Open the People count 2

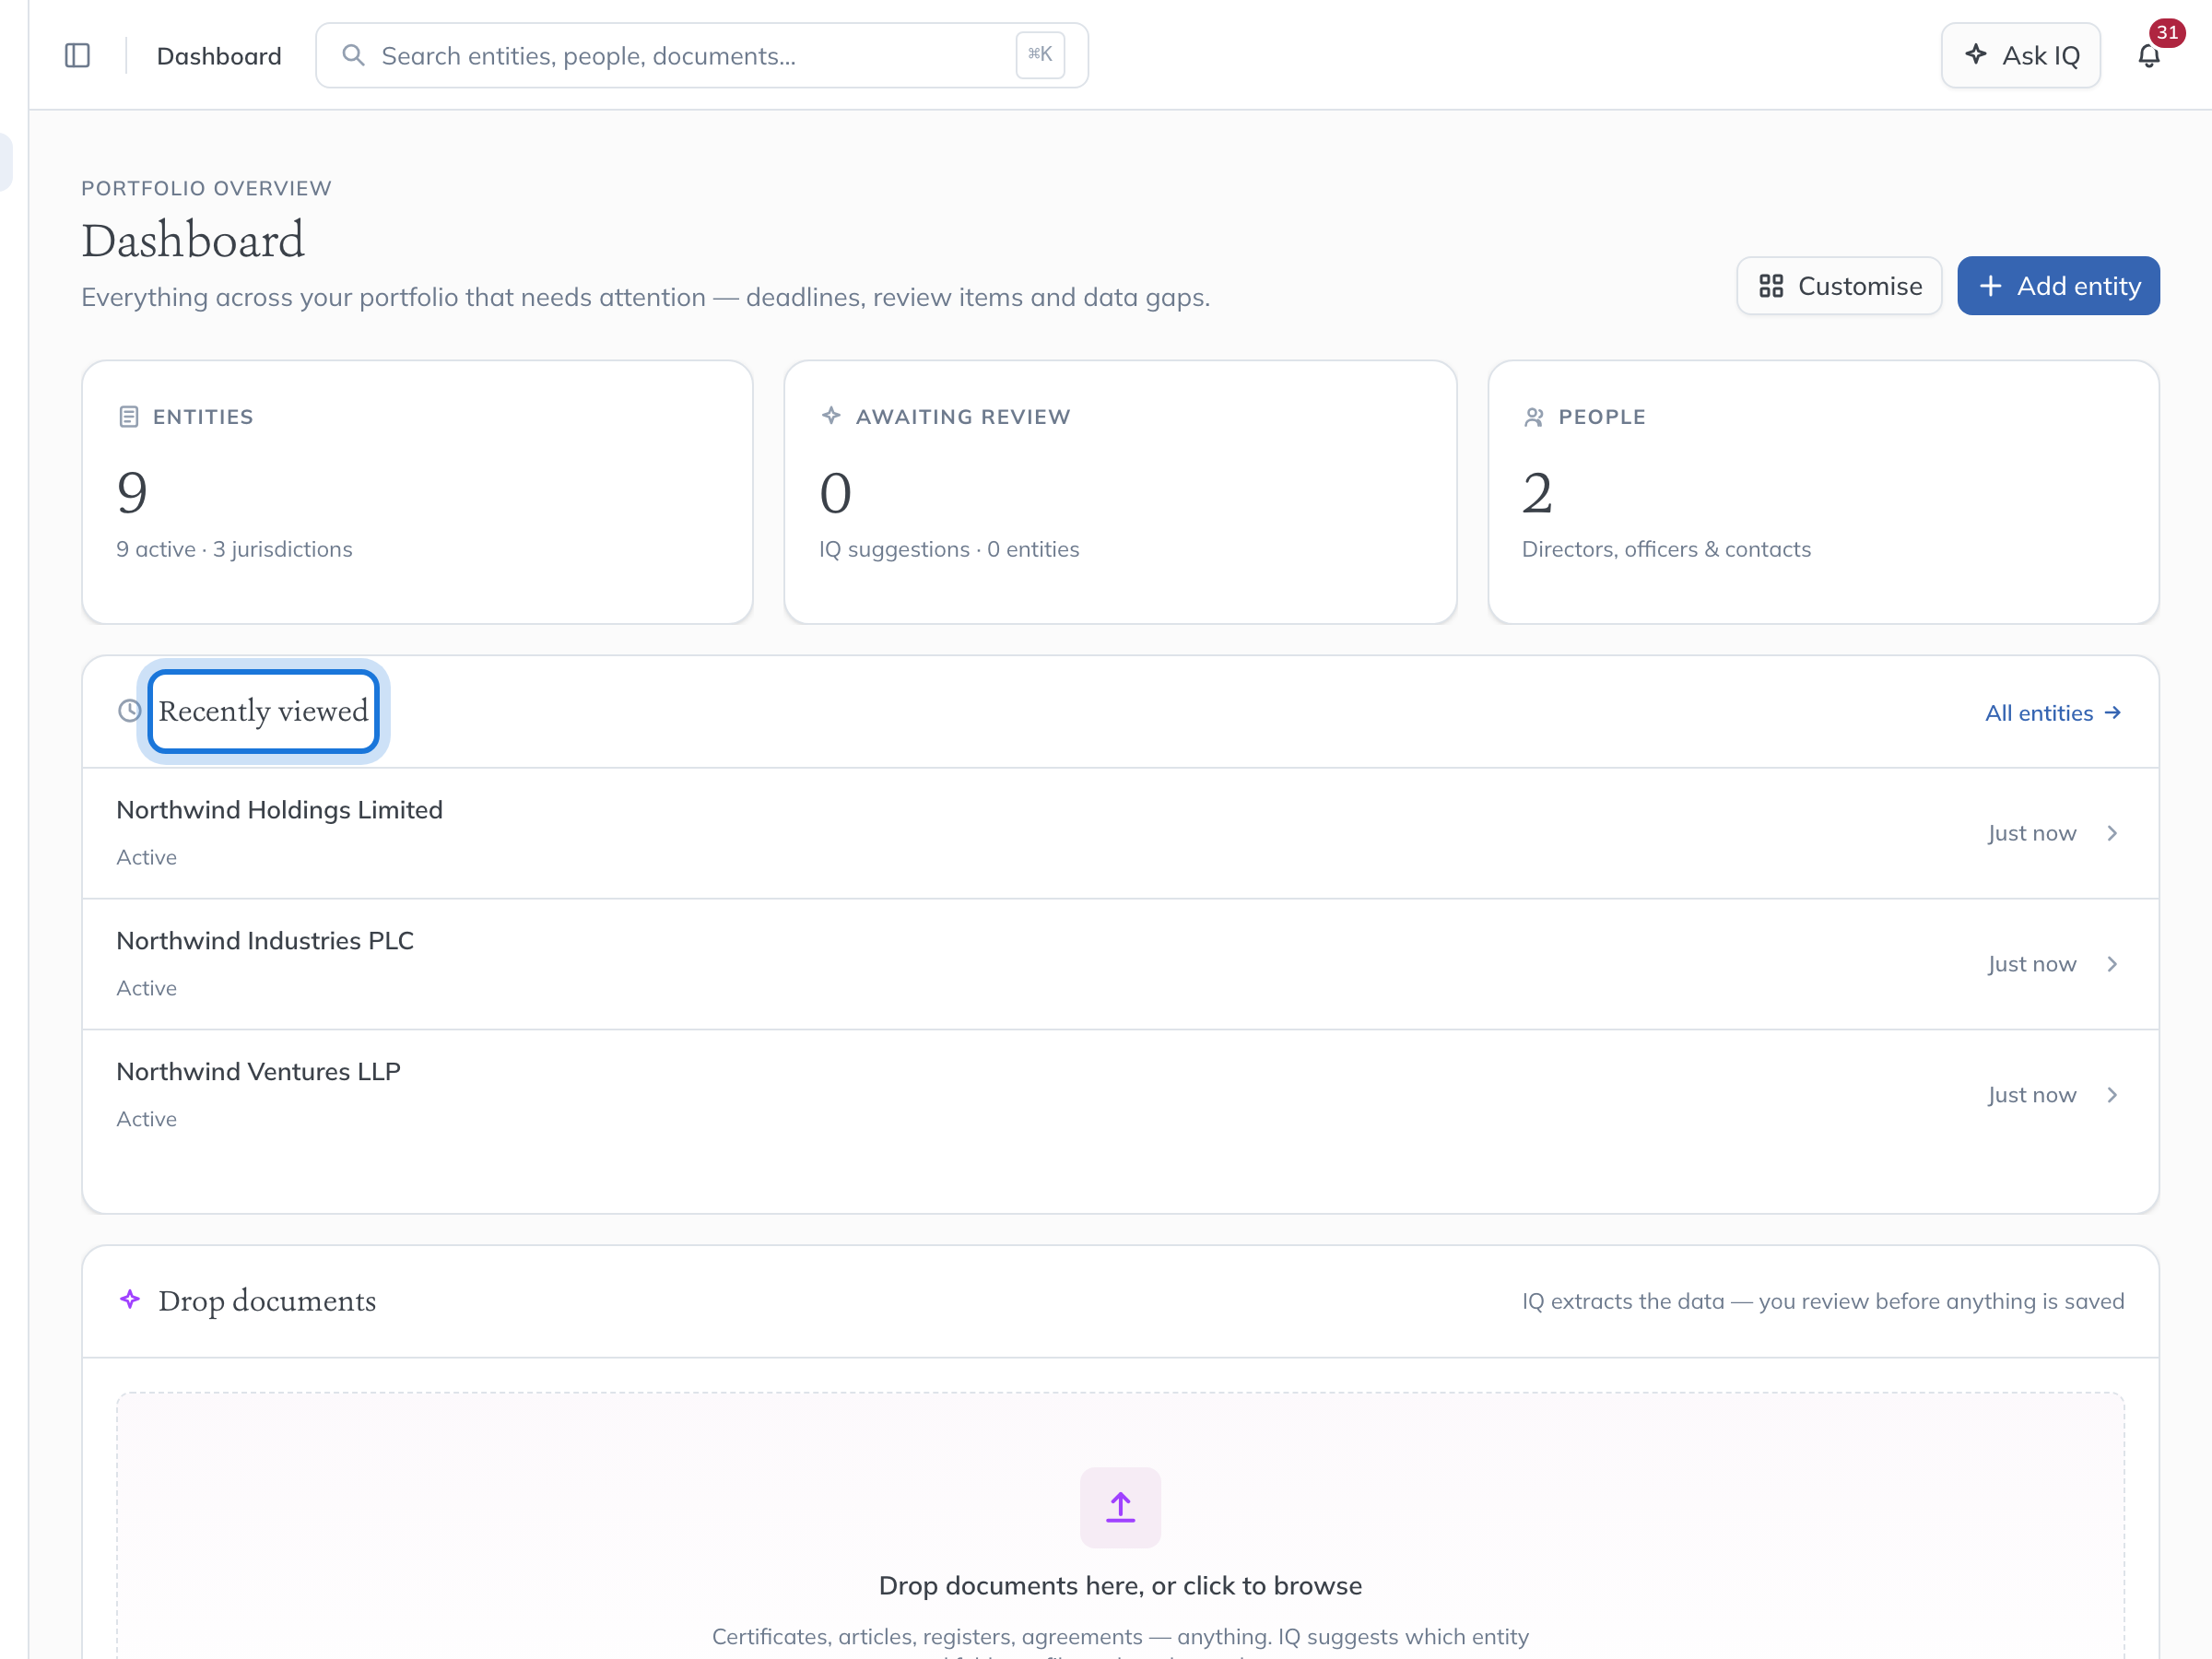pyautogui.click(x=1537, y=493)
